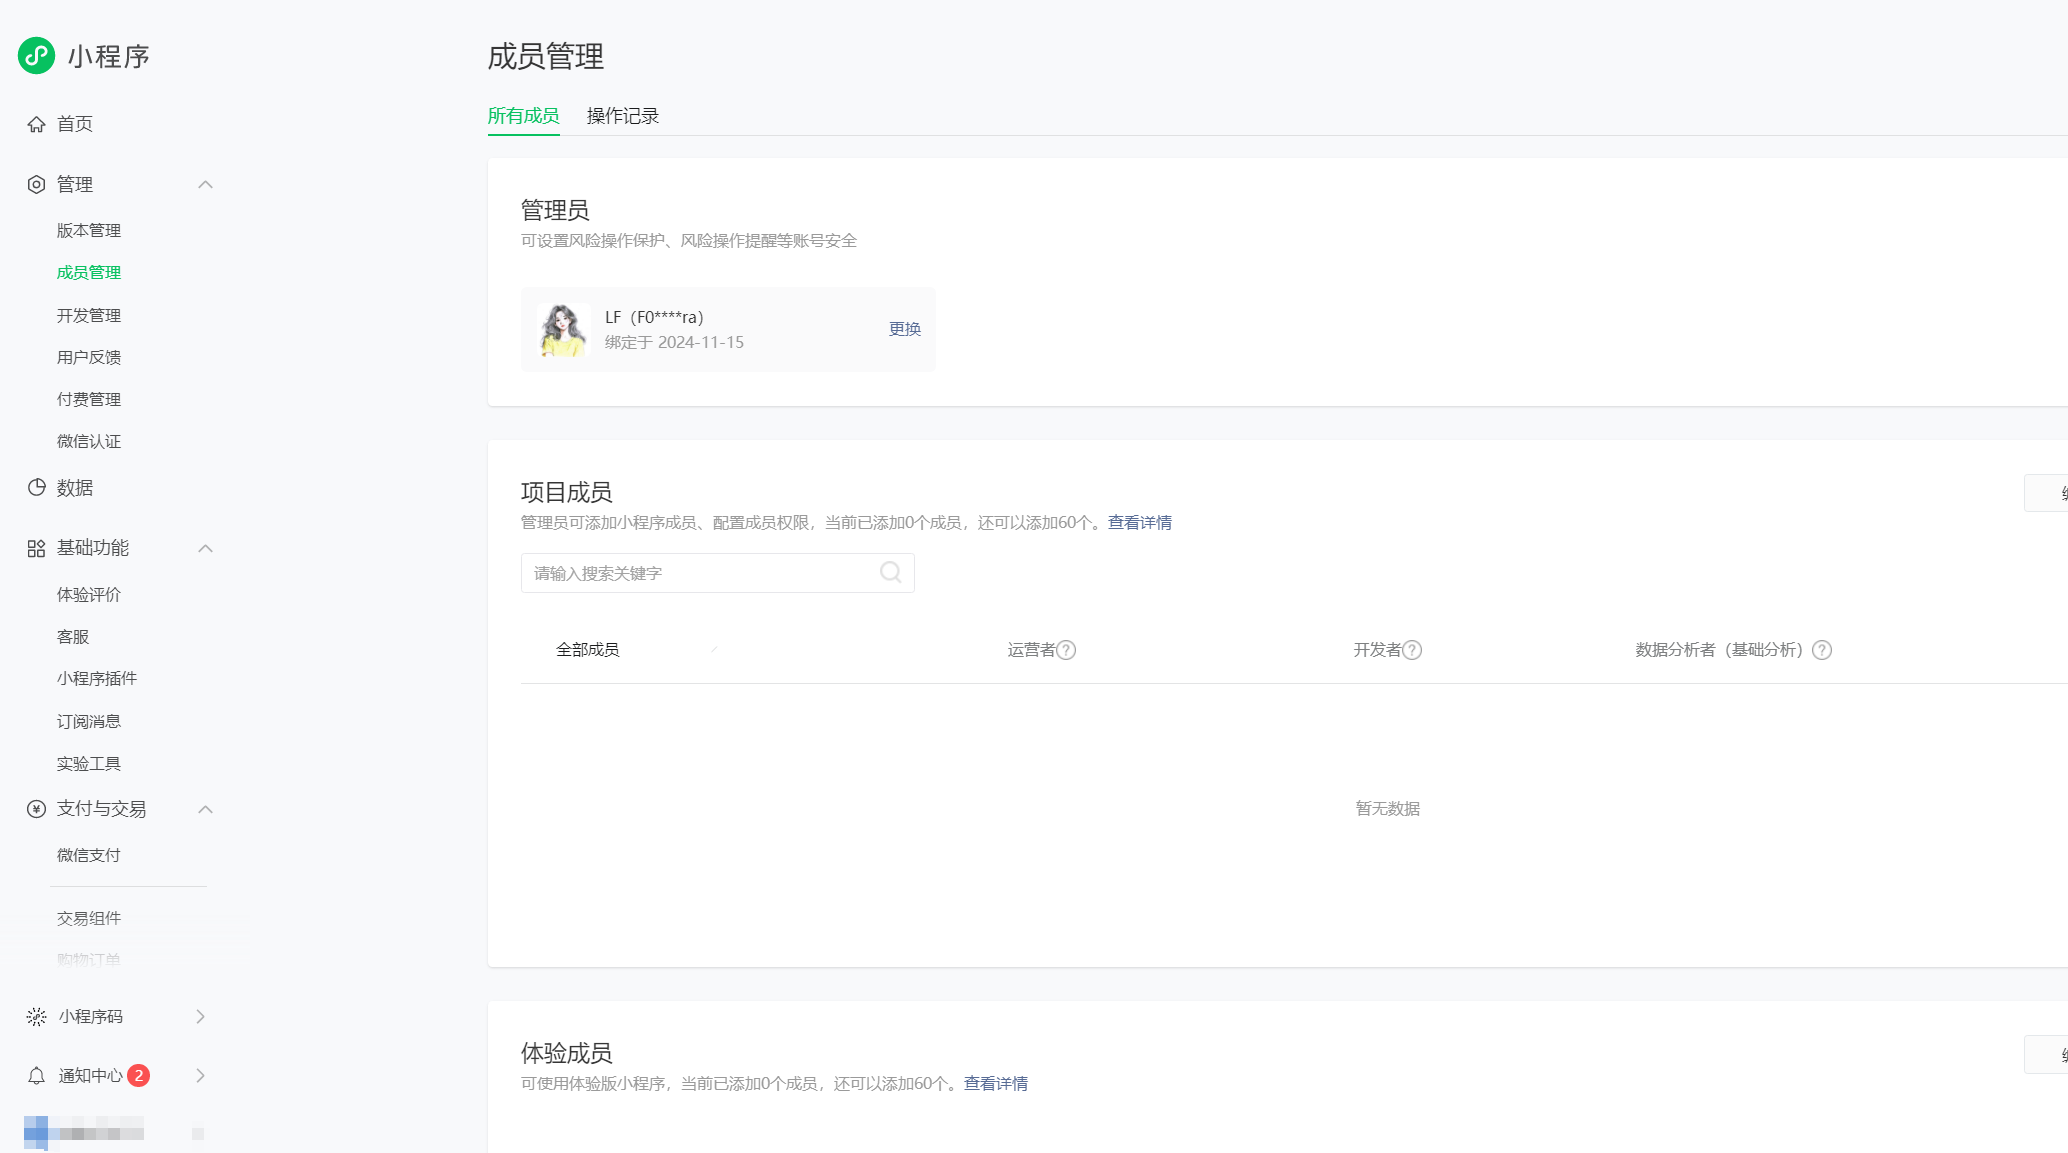Open 版本管理 in the sidebar
Viewport: 2068px width, 1153px height.
[89, 231]
